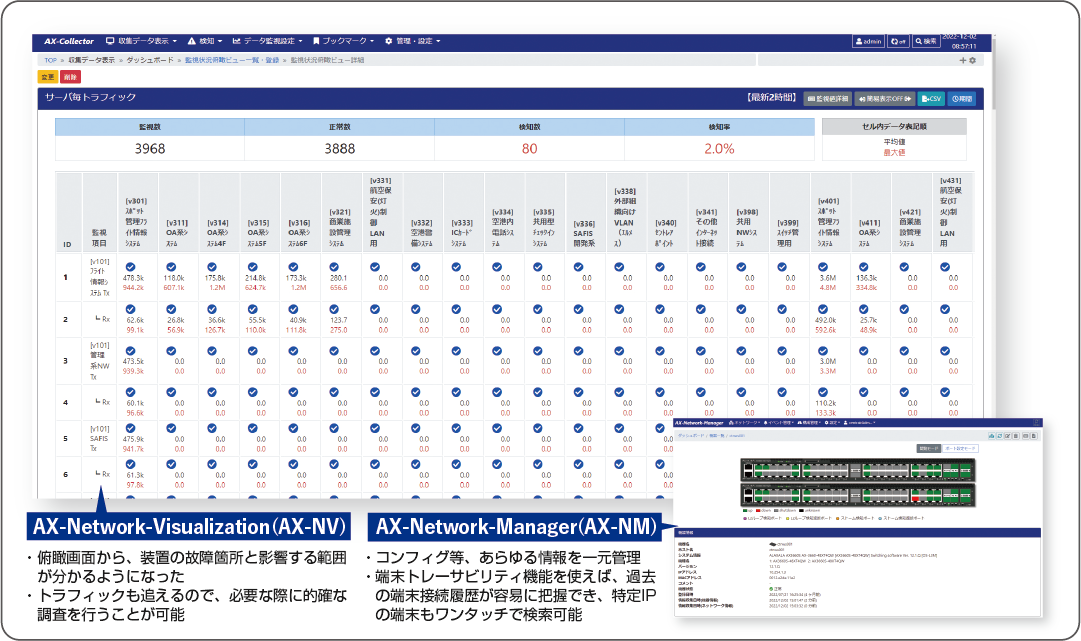Go to TOP in the breadcrumb
This screenshot has height=641, width=1081.
50,61
